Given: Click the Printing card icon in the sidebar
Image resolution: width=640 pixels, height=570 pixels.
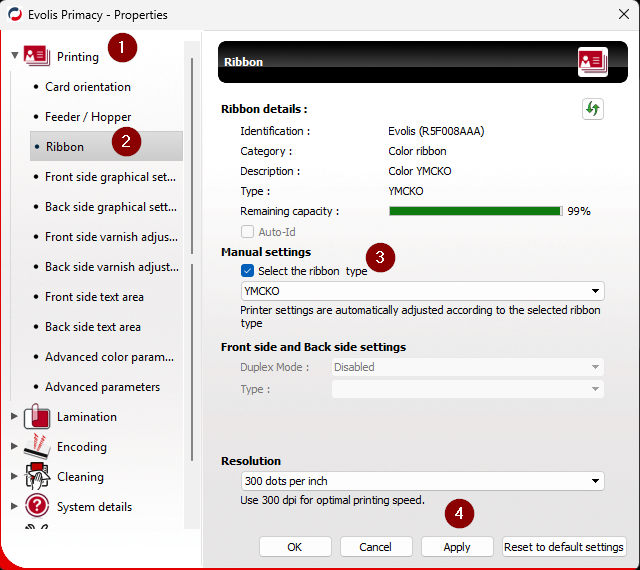Looking at the screenshot, I should pyautogui.click(x=37, y=56).
